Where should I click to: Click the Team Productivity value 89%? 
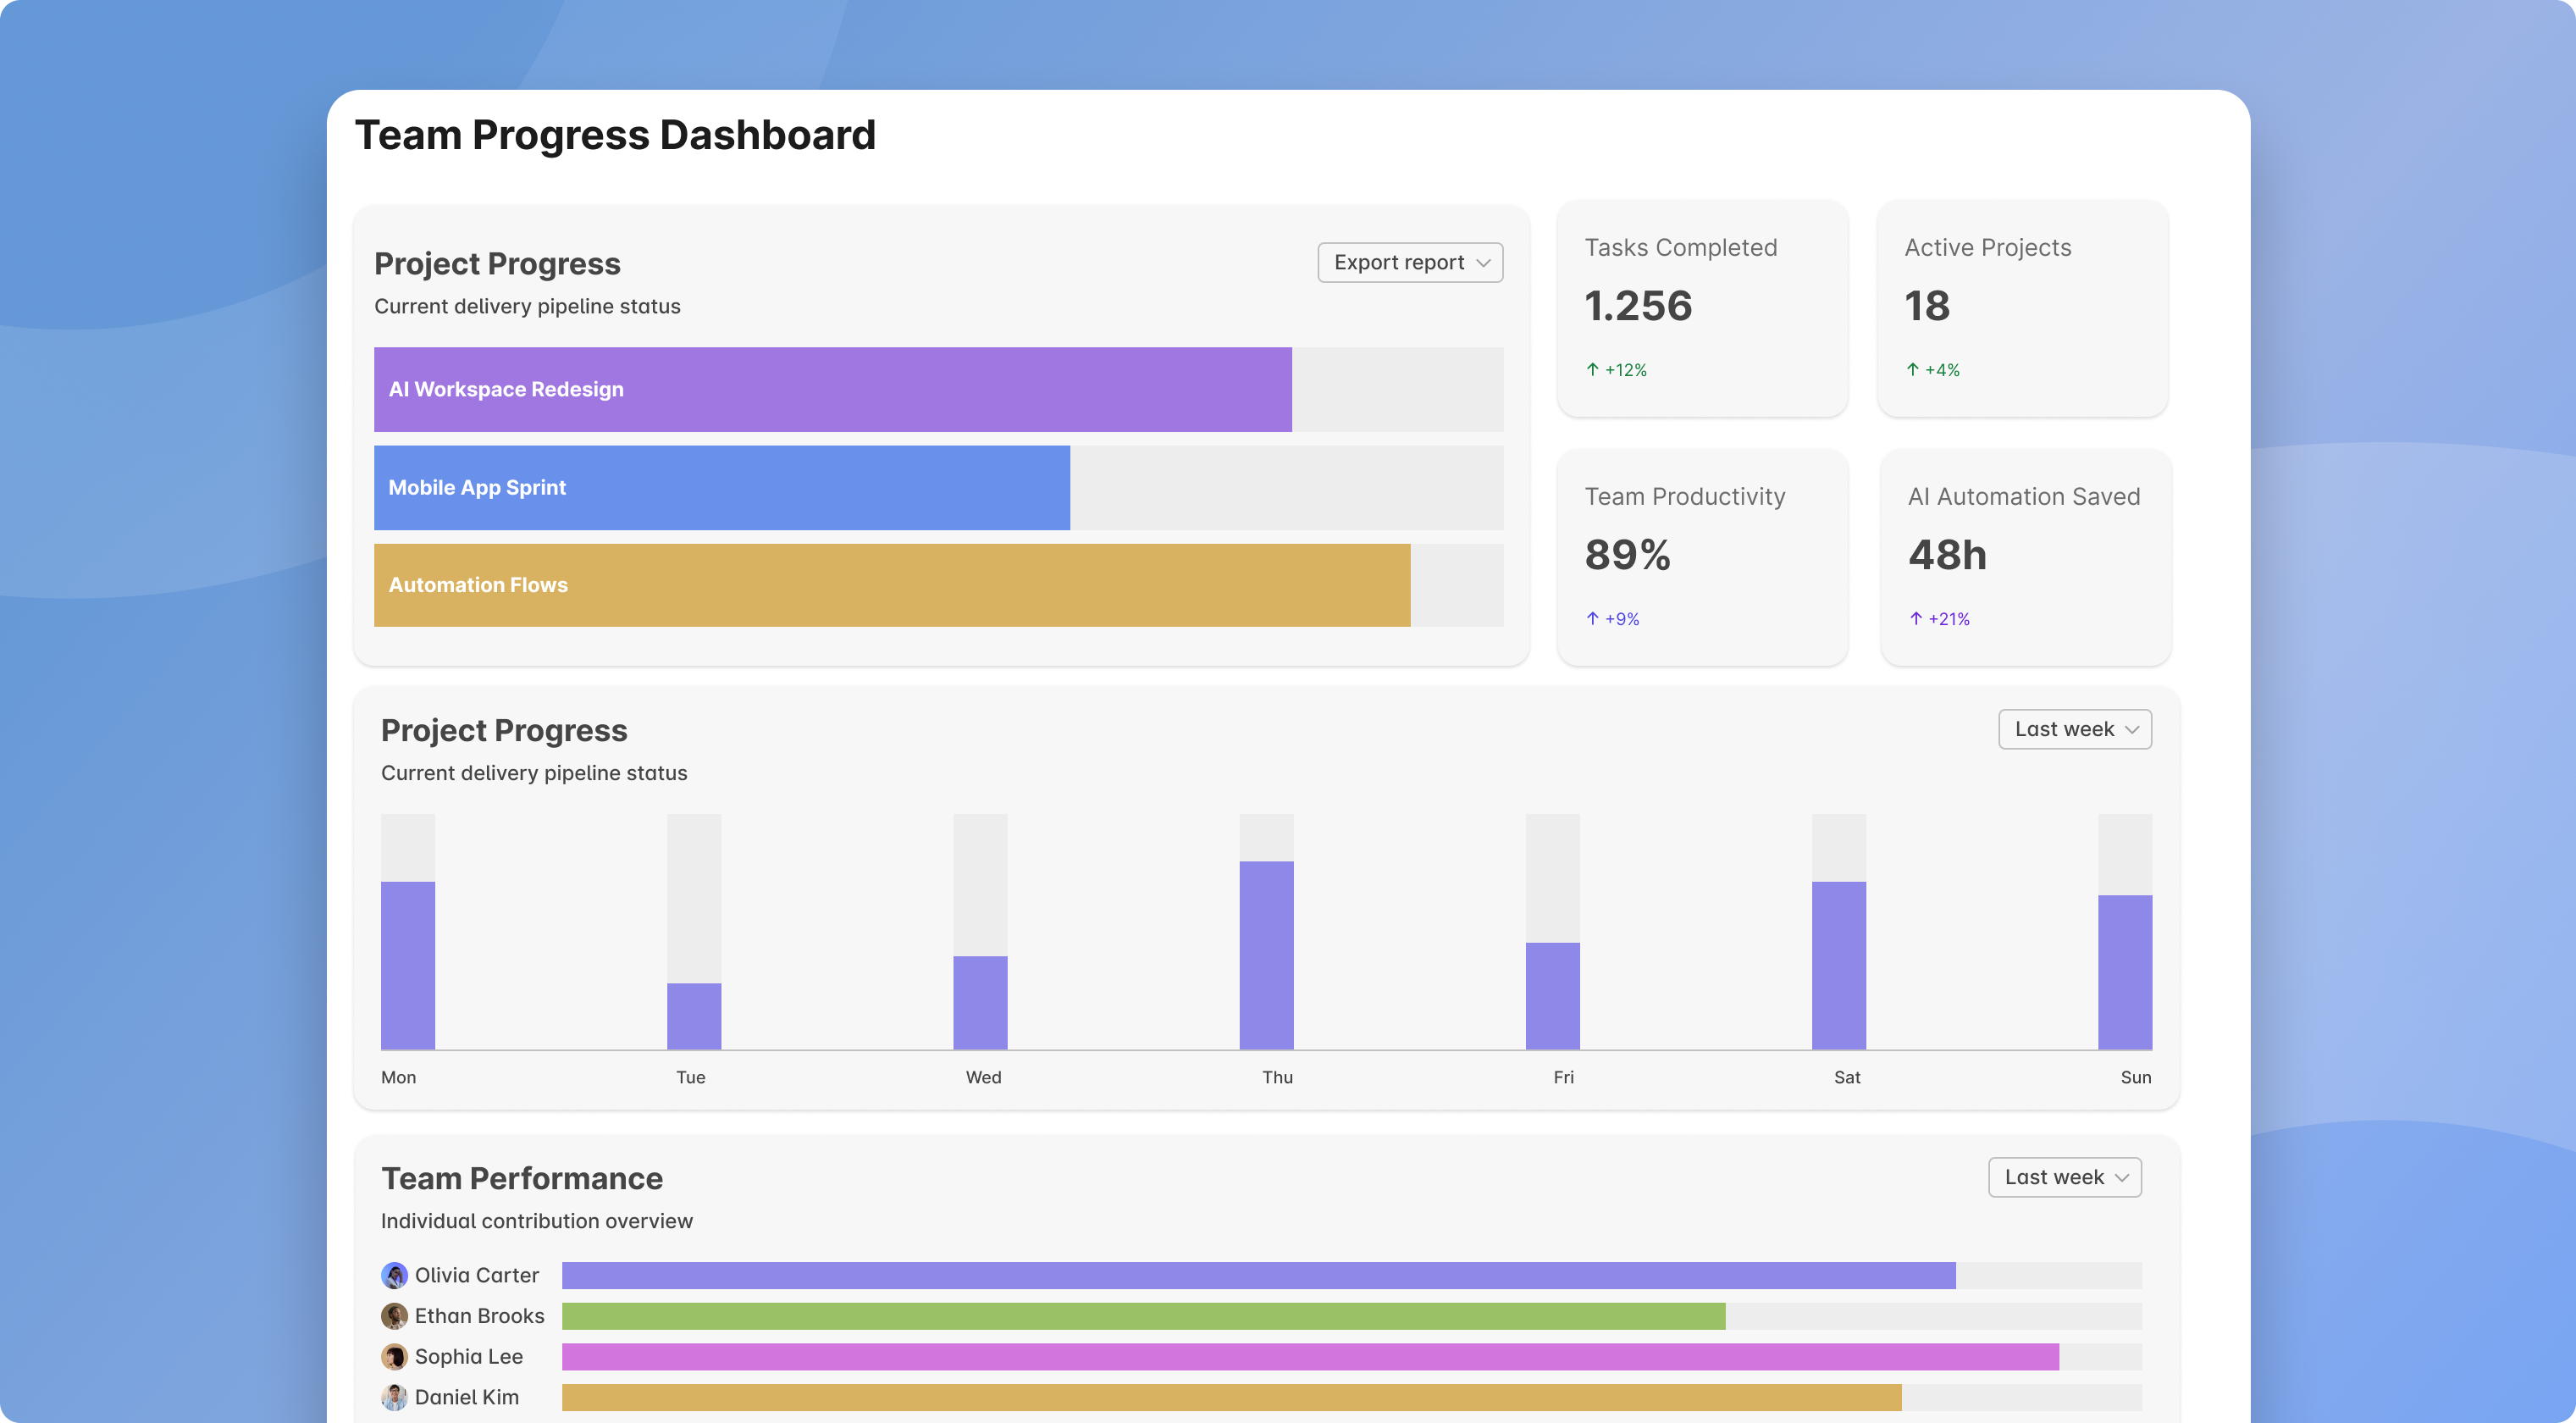point(1627,555)
